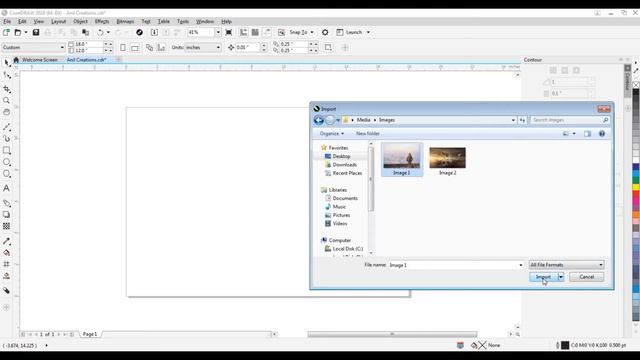Select the Color Eyedropper tool
The image size is (640, 360).
(7, 241)
